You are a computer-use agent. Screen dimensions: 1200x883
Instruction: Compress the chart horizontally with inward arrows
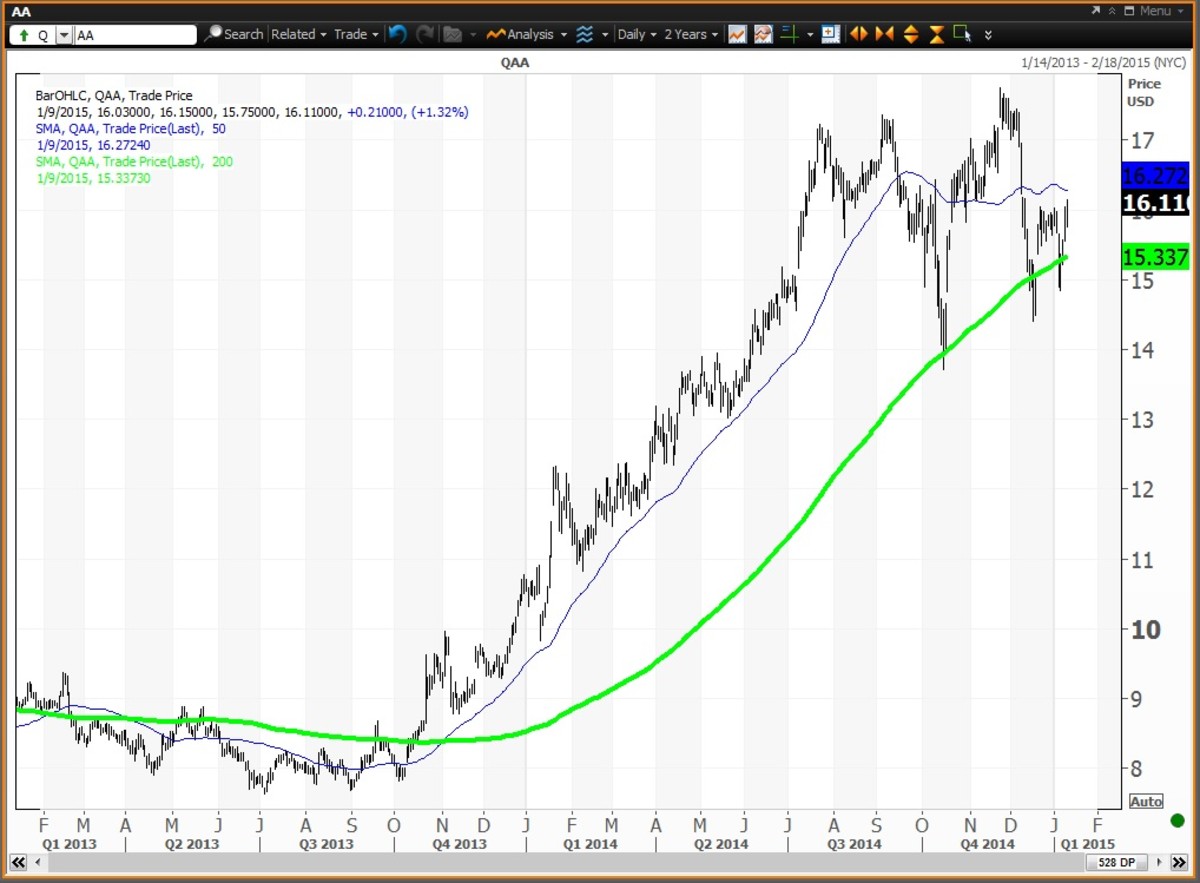pos(884,34)
